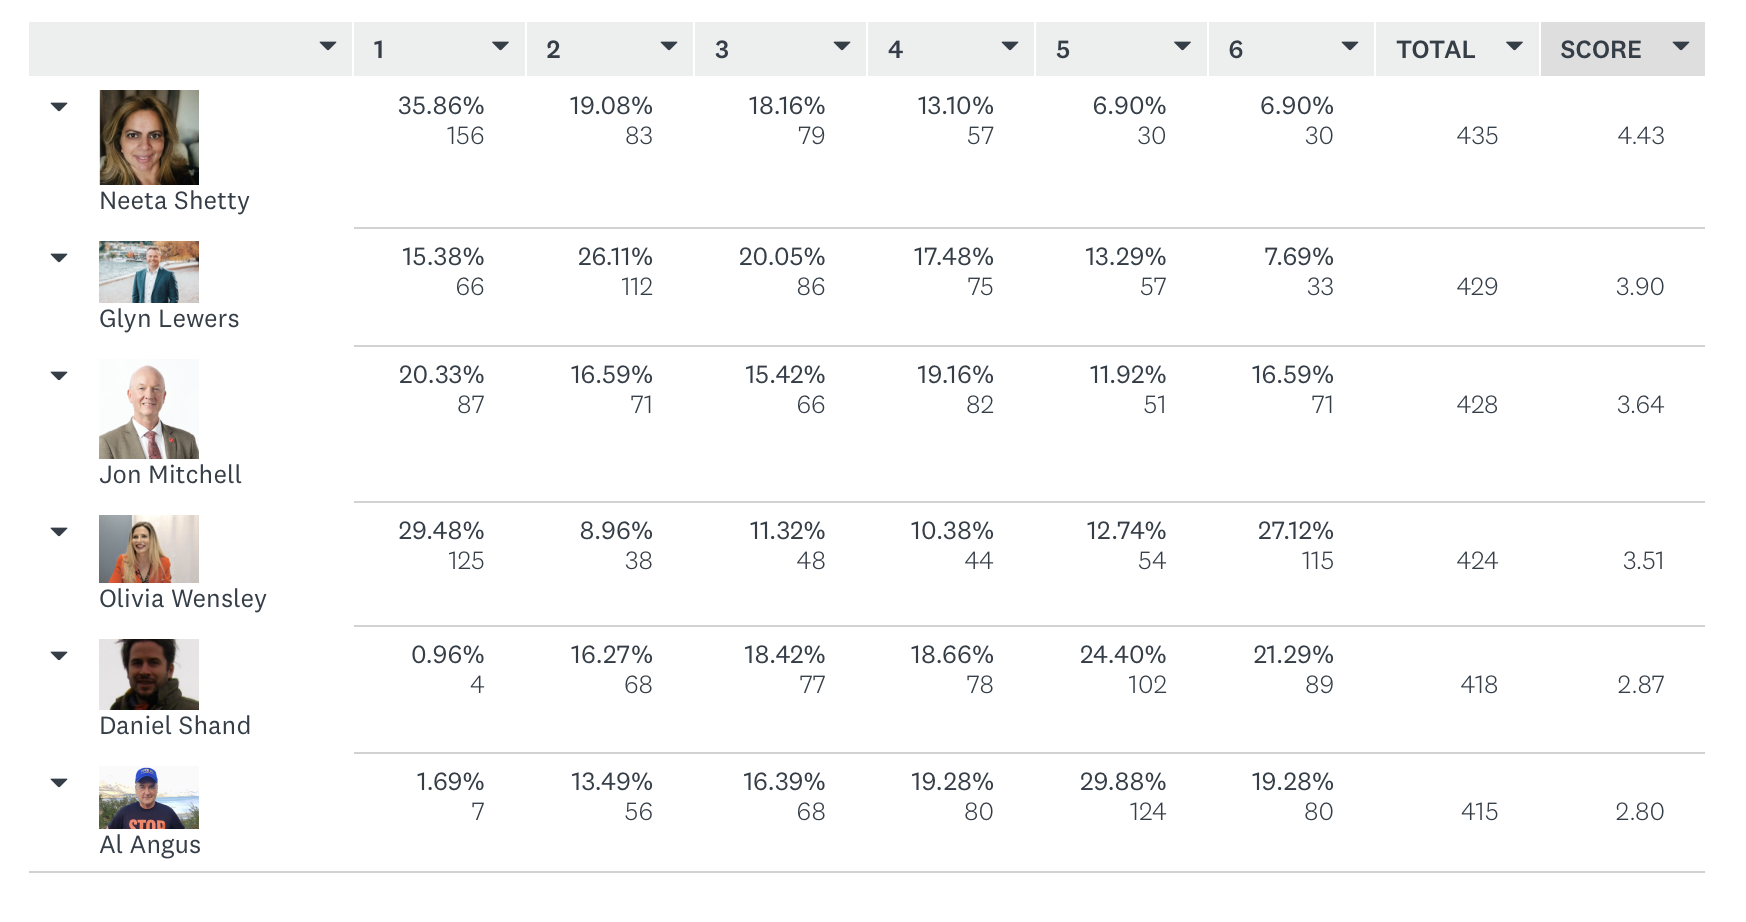Expand the Olivia Wensley row arrow
Image resolution: width=1746 pixels, height=922 pixels.
pos(59,532)
